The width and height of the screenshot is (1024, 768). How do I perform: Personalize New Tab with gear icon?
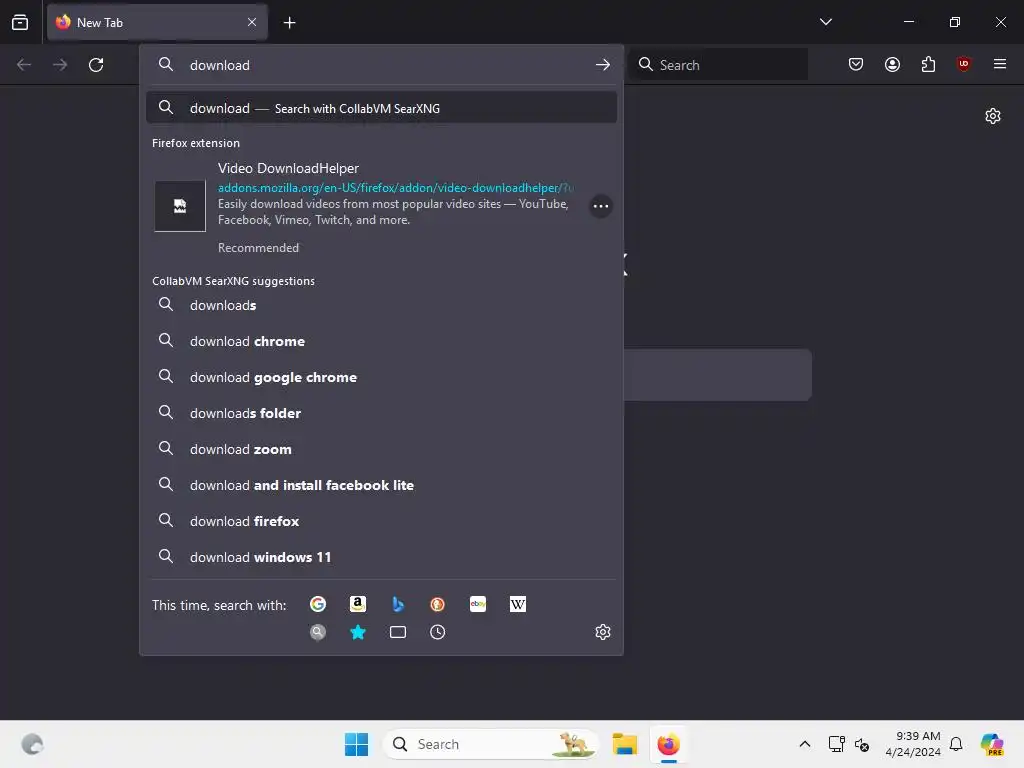(993, 116)
